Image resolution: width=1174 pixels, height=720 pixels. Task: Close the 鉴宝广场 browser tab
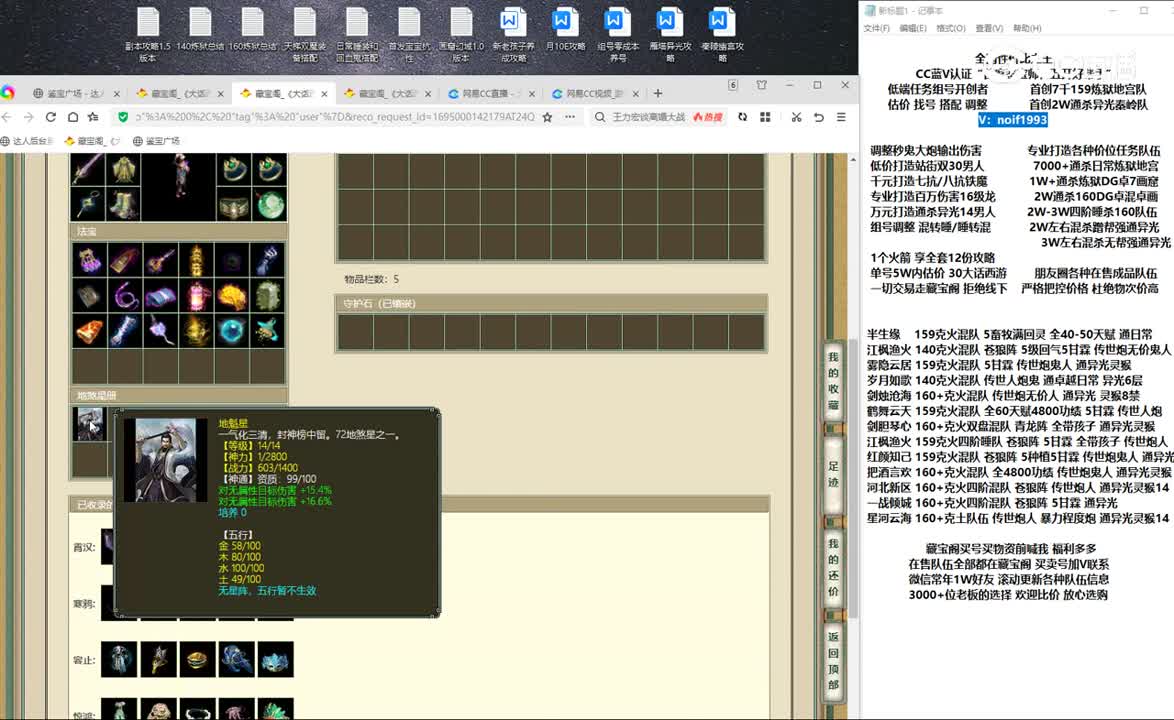point(116,94)
